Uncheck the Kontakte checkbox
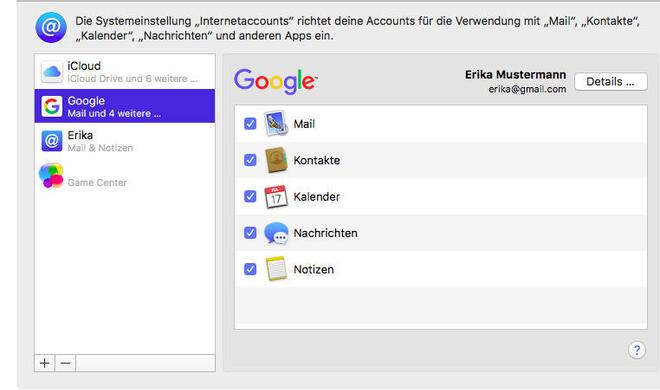The width and height of the screenshot is (660, 390). point(250,160)
